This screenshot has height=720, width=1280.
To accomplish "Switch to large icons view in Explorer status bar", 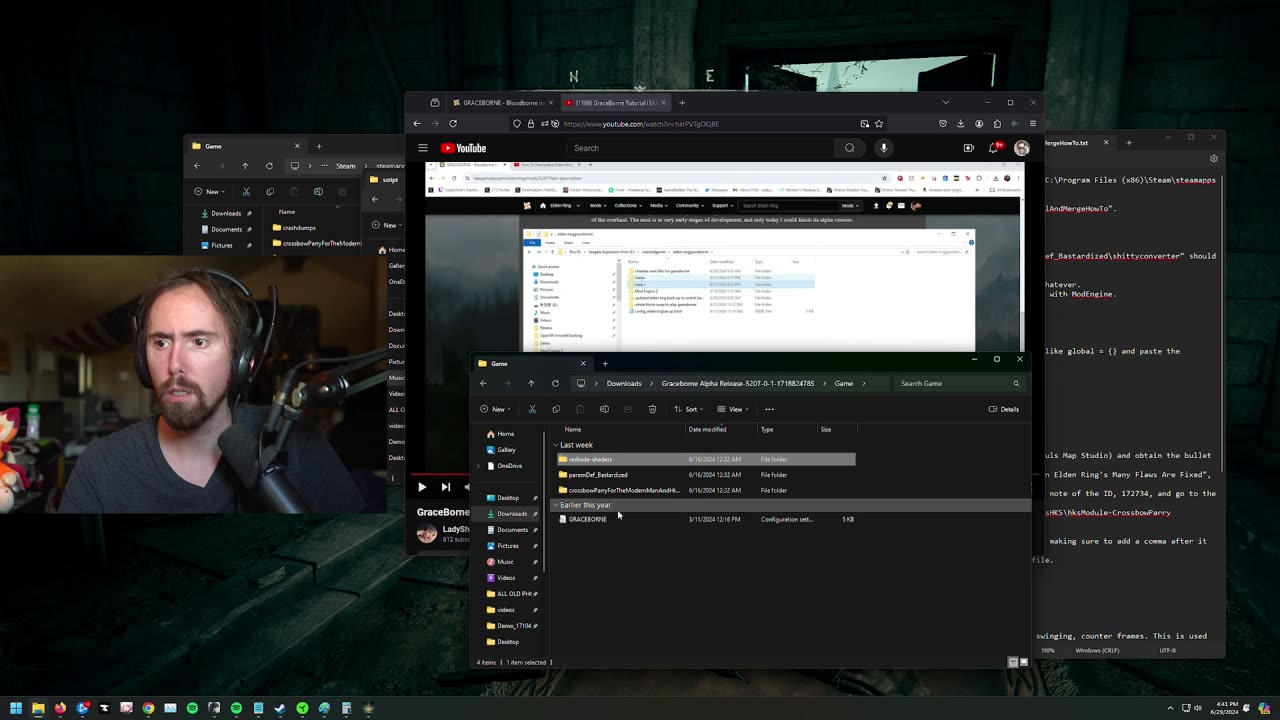I will click(1023, 662).
